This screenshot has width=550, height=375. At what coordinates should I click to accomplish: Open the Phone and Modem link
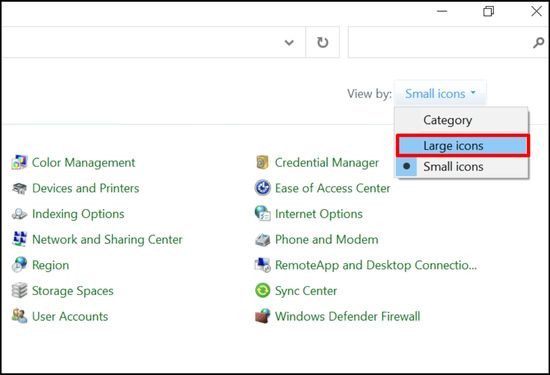pyautogui.click(x=327, y=240)
